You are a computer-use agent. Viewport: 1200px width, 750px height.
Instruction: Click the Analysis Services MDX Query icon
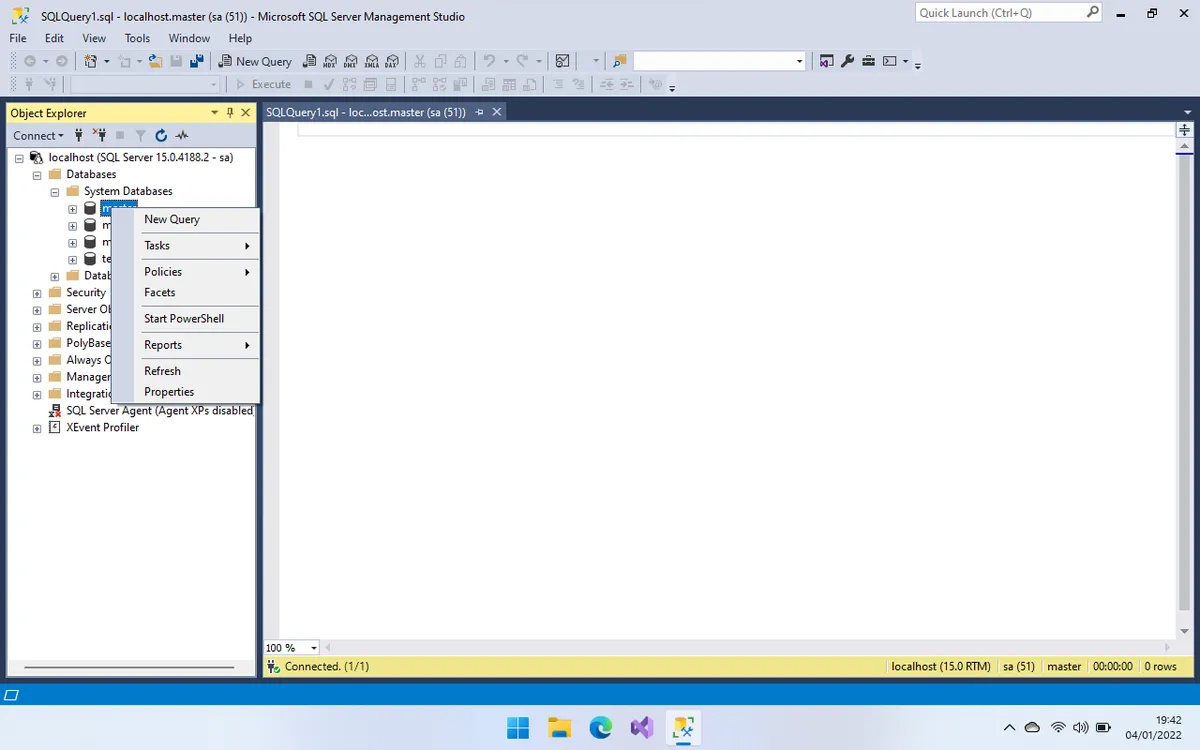330,61
